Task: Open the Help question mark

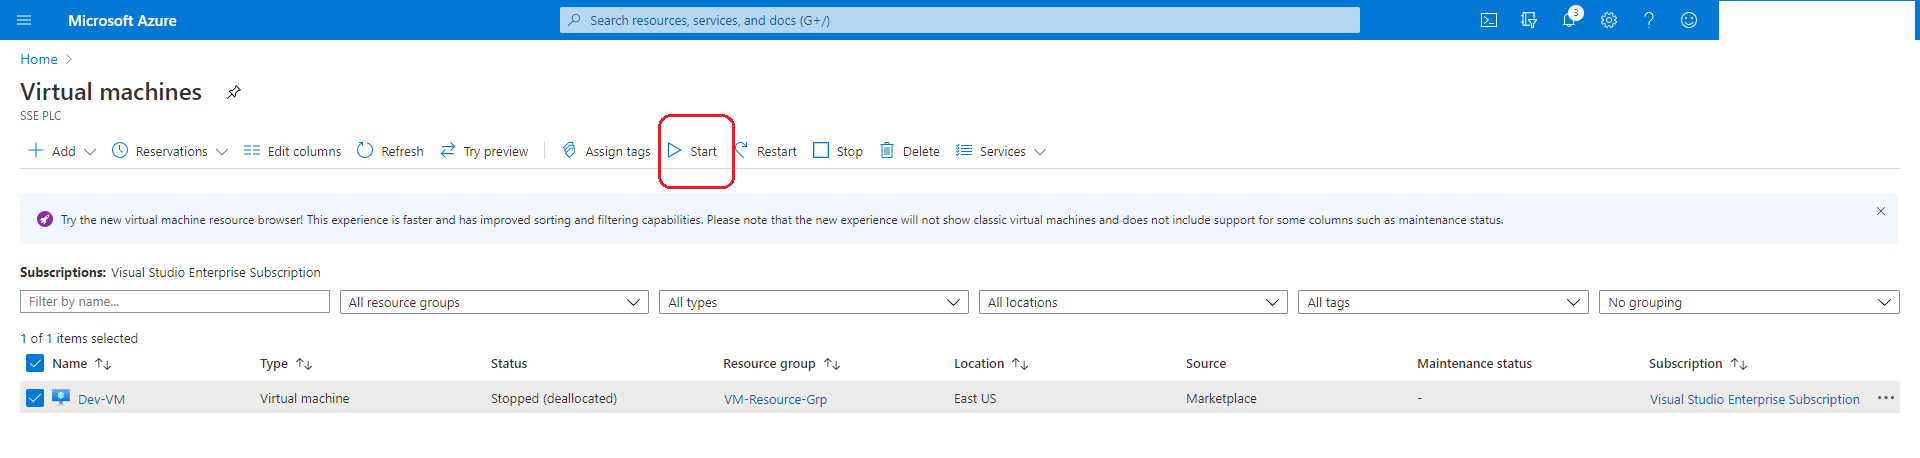Action: [x=1649, y=20]
